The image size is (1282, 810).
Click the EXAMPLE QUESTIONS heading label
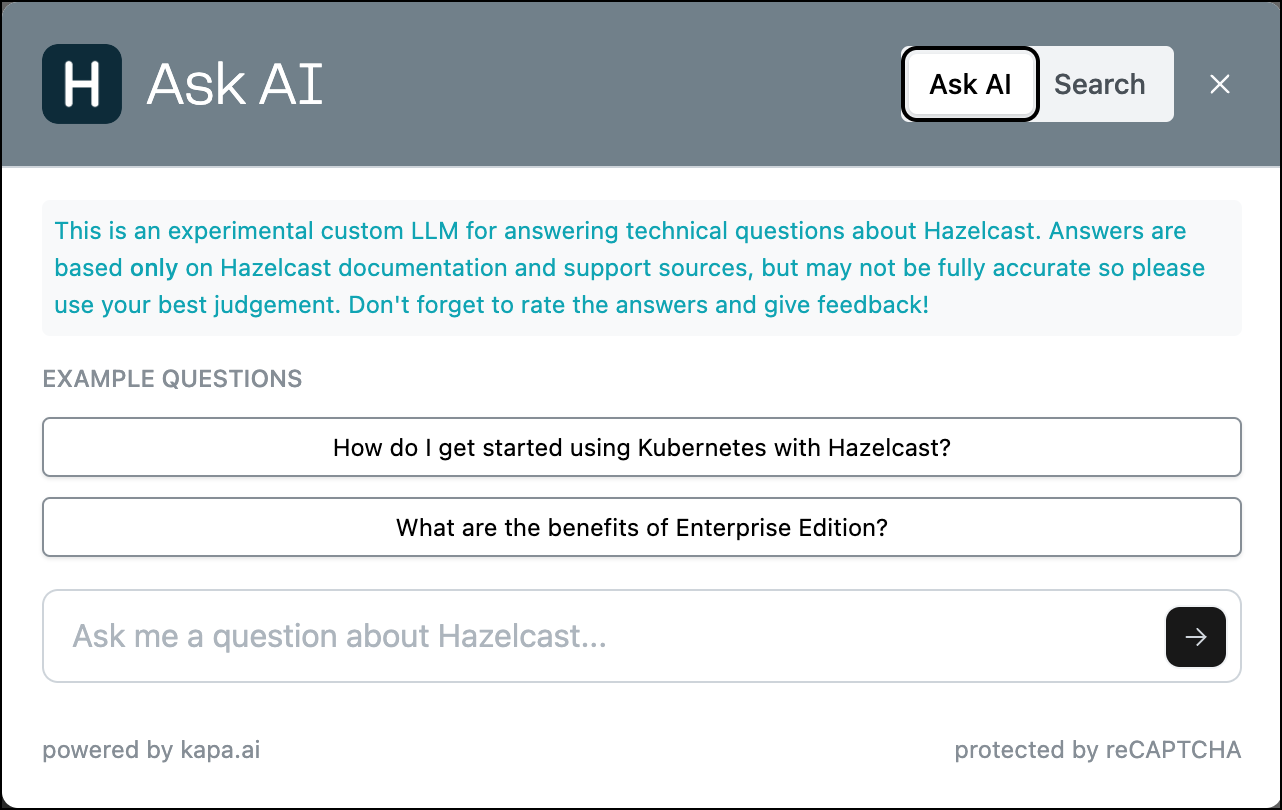click(172, 379)
